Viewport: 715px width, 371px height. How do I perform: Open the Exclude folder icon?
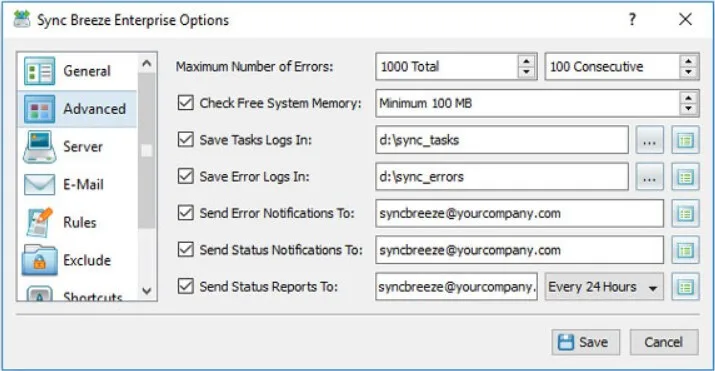(x=39, y=260)
